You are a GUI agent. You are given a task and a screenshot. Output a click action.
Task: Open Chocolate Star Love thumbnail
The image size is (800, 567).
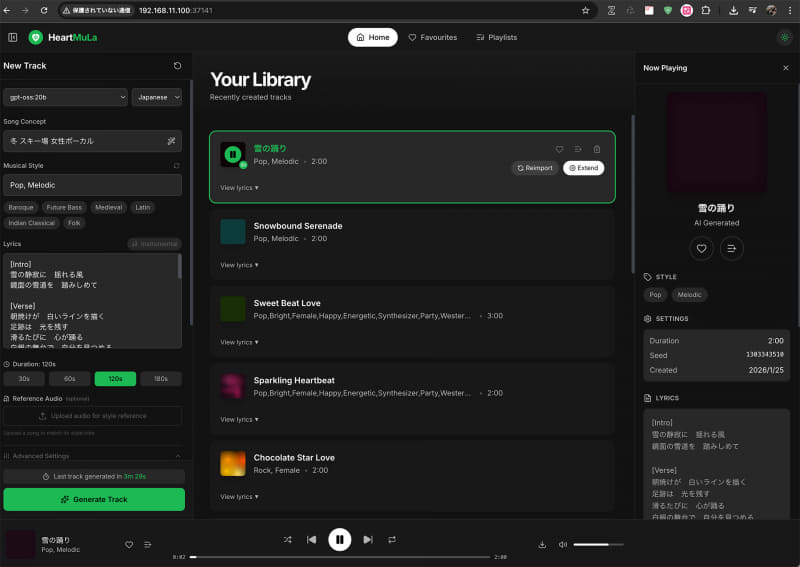tap(233, 463)
